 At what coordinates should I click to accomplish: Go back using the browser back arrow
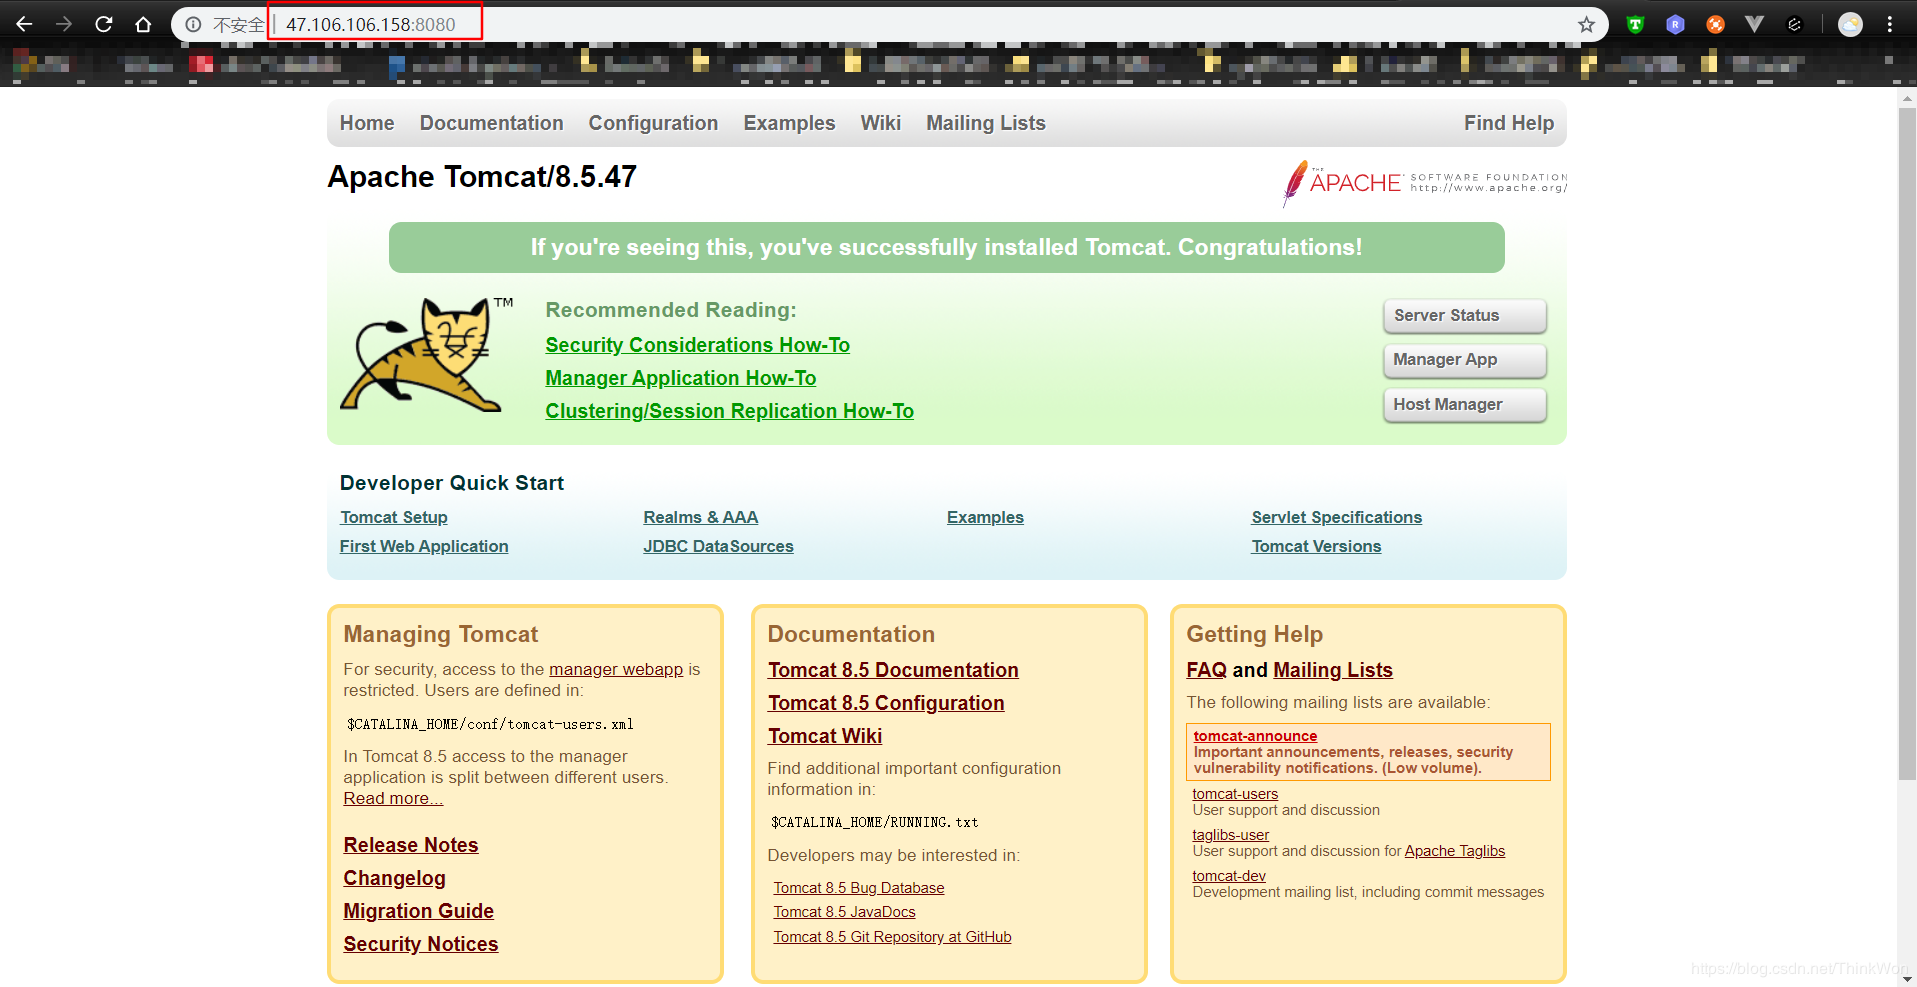tap(24, 24)
